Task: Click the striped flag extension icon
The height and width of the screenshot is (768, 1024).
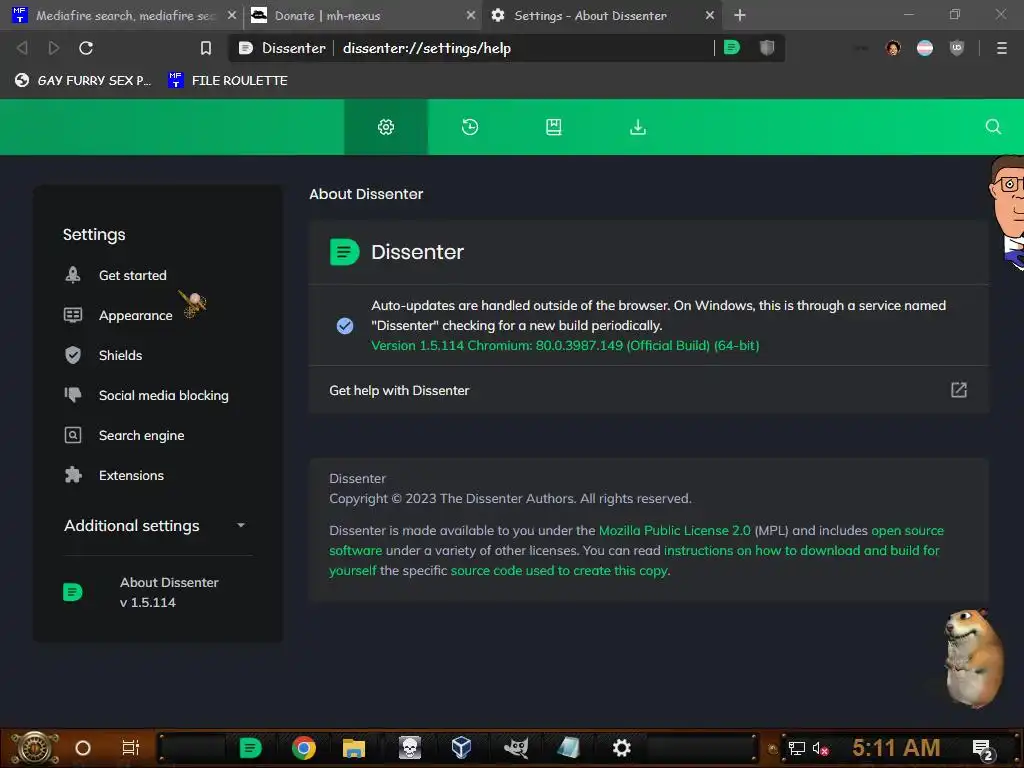Action: 925,48
